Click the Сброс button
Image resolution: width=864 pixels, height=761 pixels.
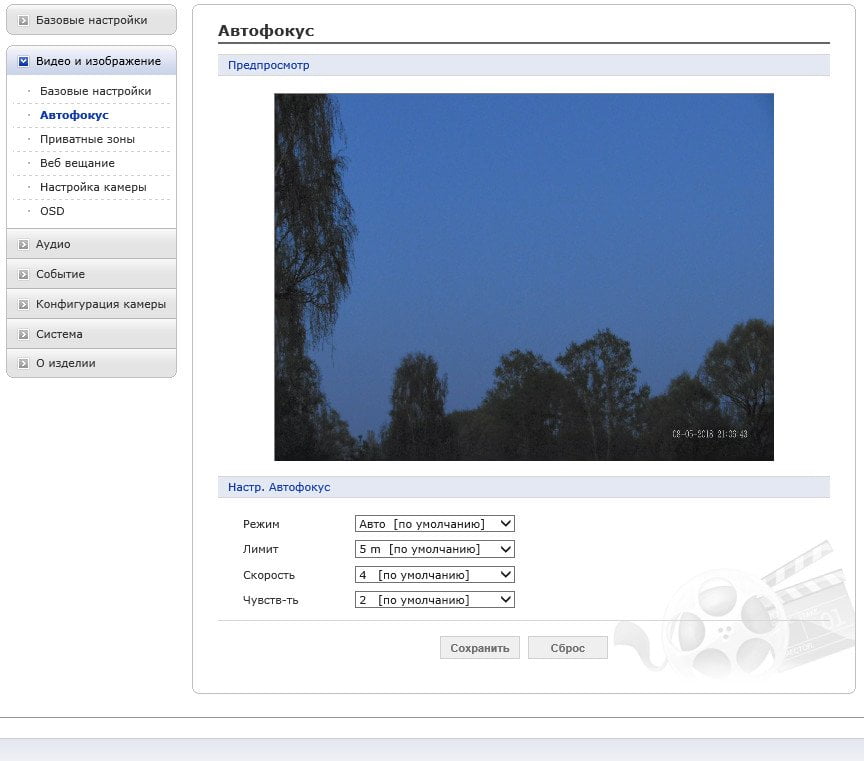pos(568,648)
